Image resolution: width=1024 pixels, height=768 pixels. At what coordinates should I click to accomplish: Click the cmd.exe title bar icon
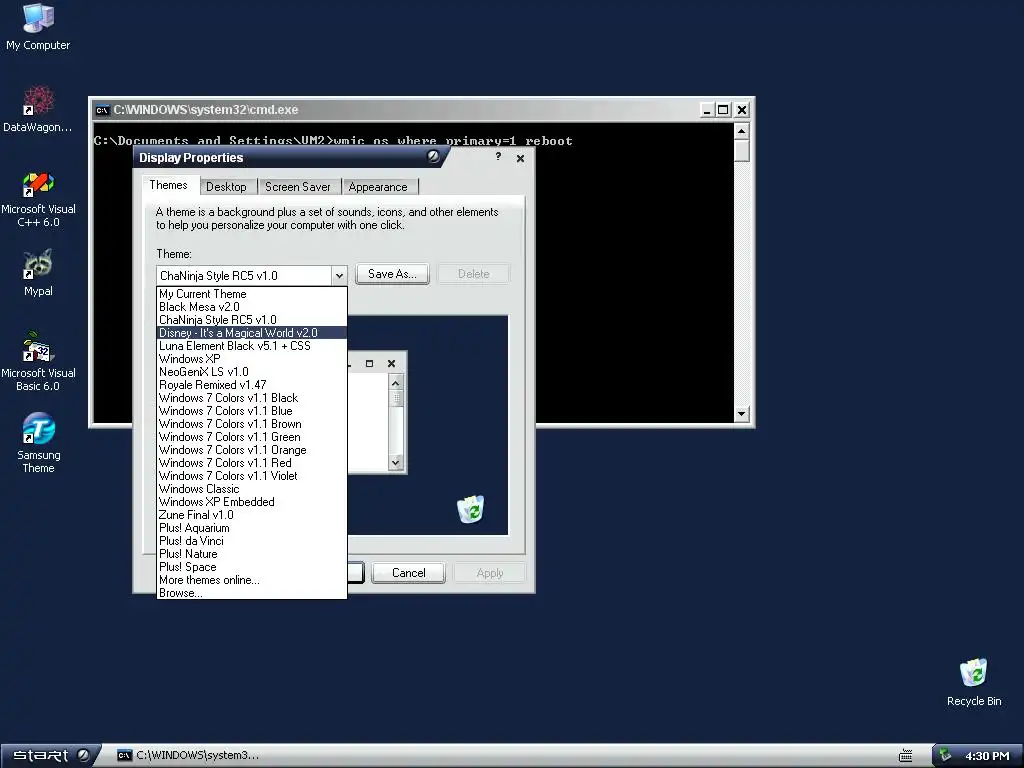(x=103, y=110)
